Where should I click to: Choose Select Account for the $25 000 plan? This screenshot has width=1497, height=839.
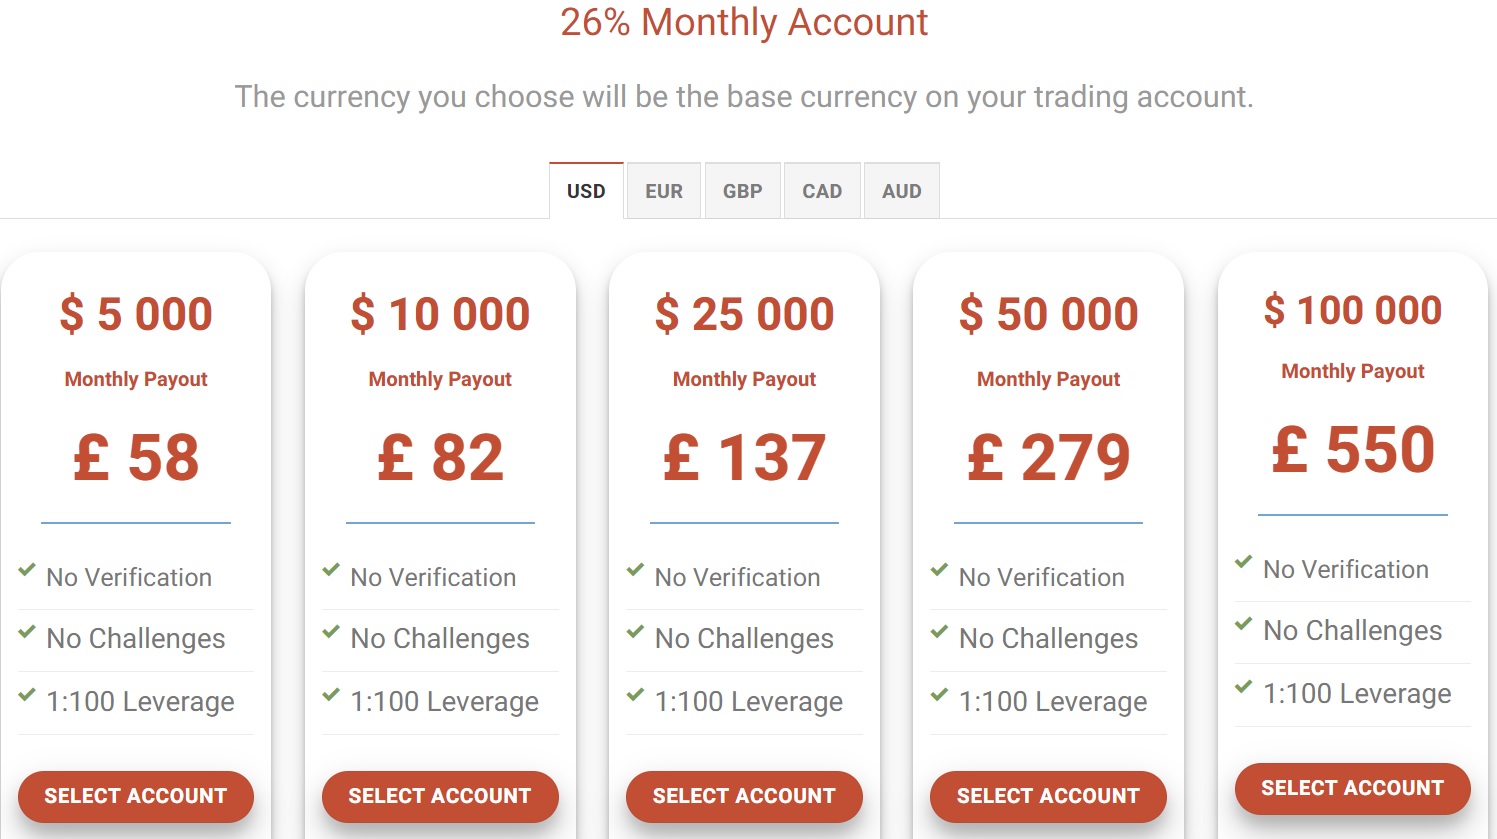point(744,796)
